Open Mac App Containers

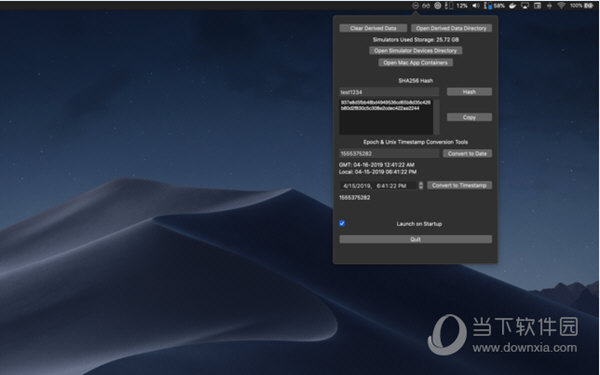pos(416,62)
